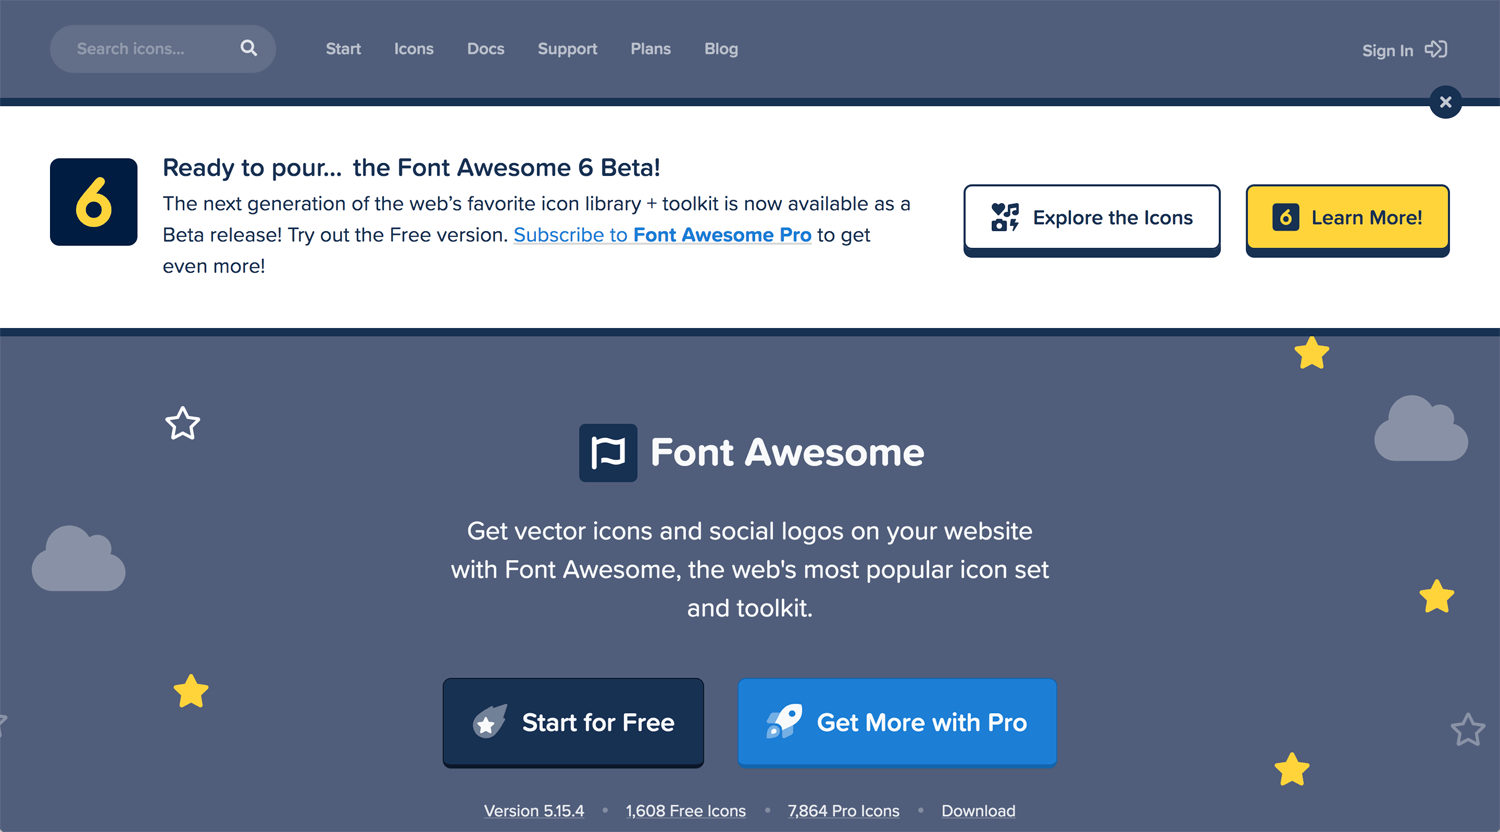Open the 7,864 Pro Icons link

843,811
